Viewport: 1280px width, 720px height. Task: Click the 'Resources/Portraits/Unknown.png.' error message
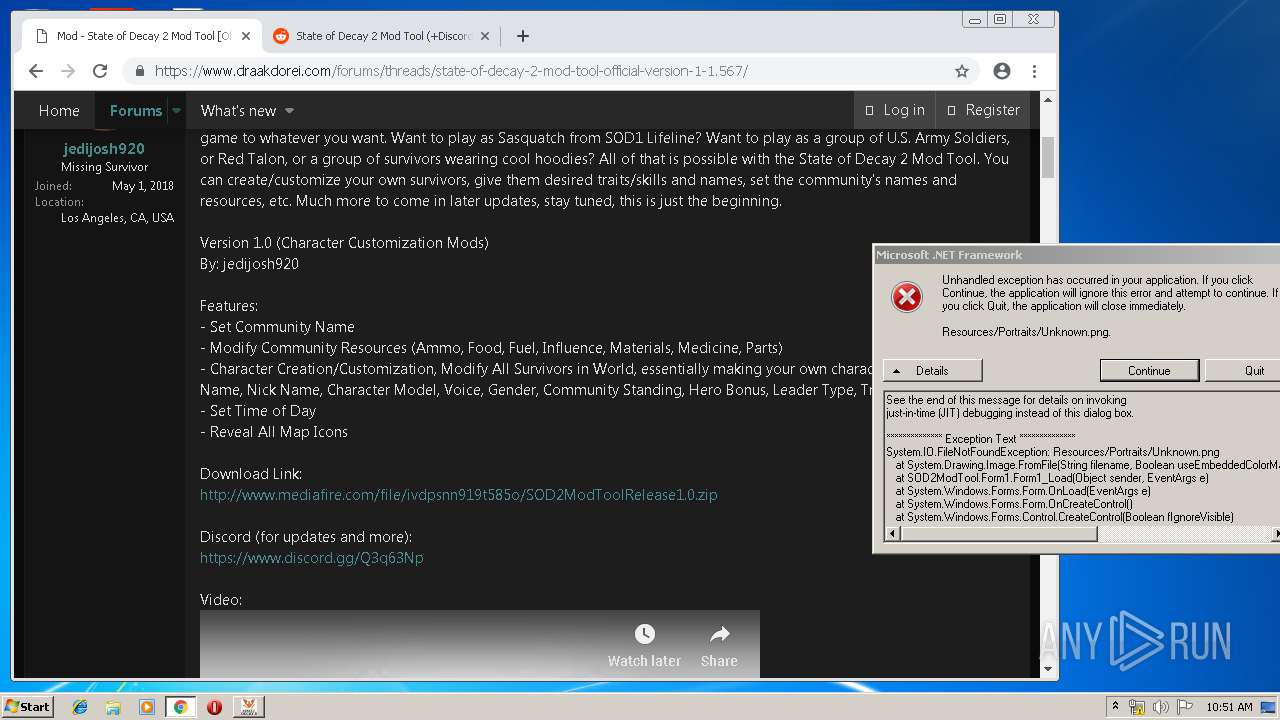(1026, 332)
